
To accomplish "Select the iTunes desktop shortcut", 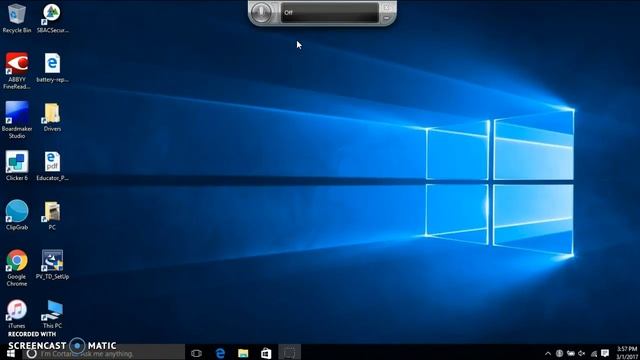I will coord(17,314).
